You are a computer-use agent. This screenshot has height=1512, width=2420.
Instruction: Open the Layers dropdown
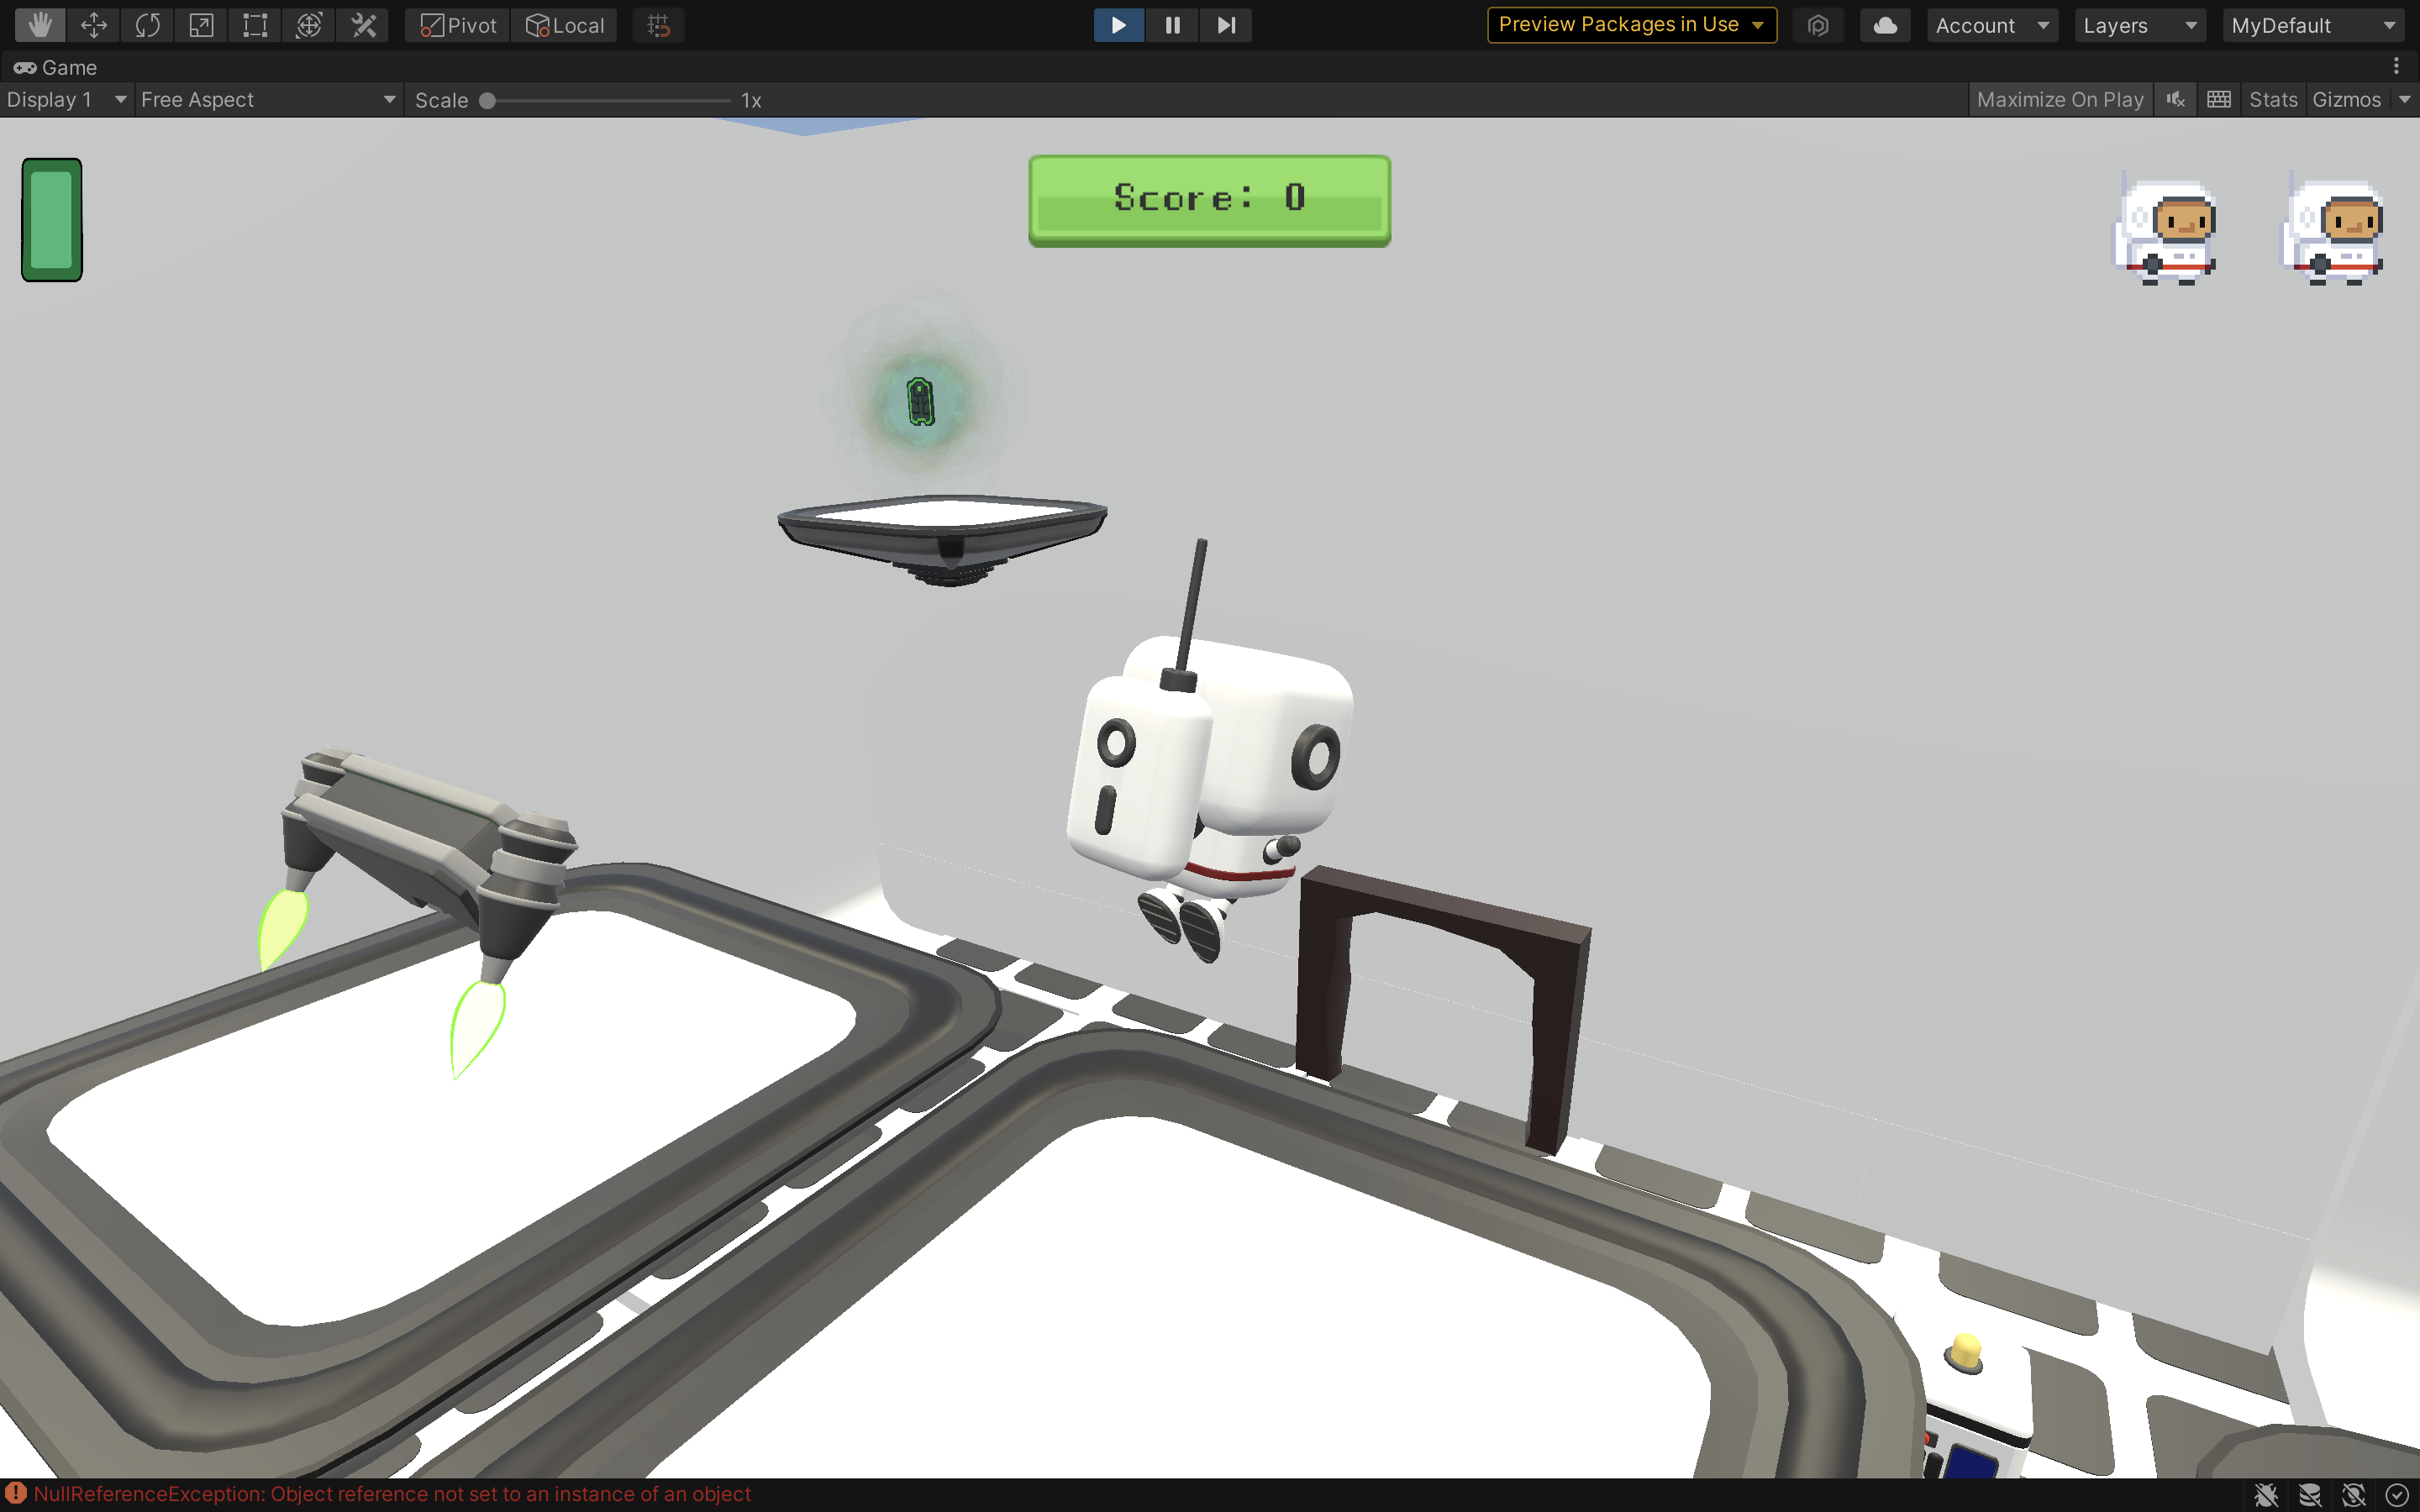[2140, 25]
